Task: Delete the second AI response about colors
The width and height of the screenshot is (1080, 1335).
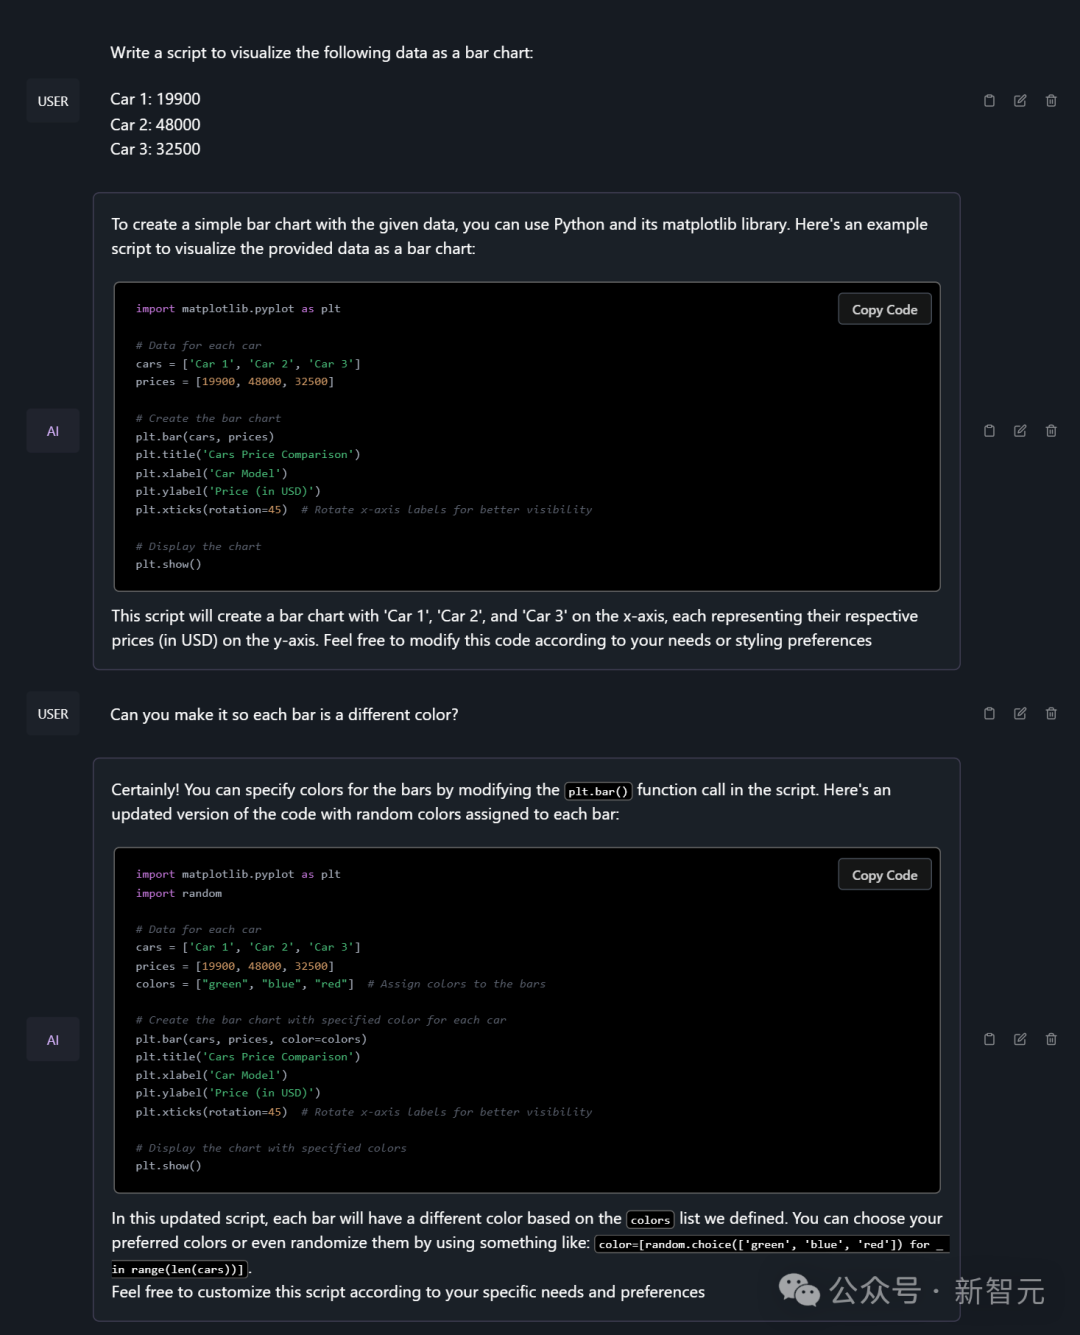Action: coord(1051,1040)
